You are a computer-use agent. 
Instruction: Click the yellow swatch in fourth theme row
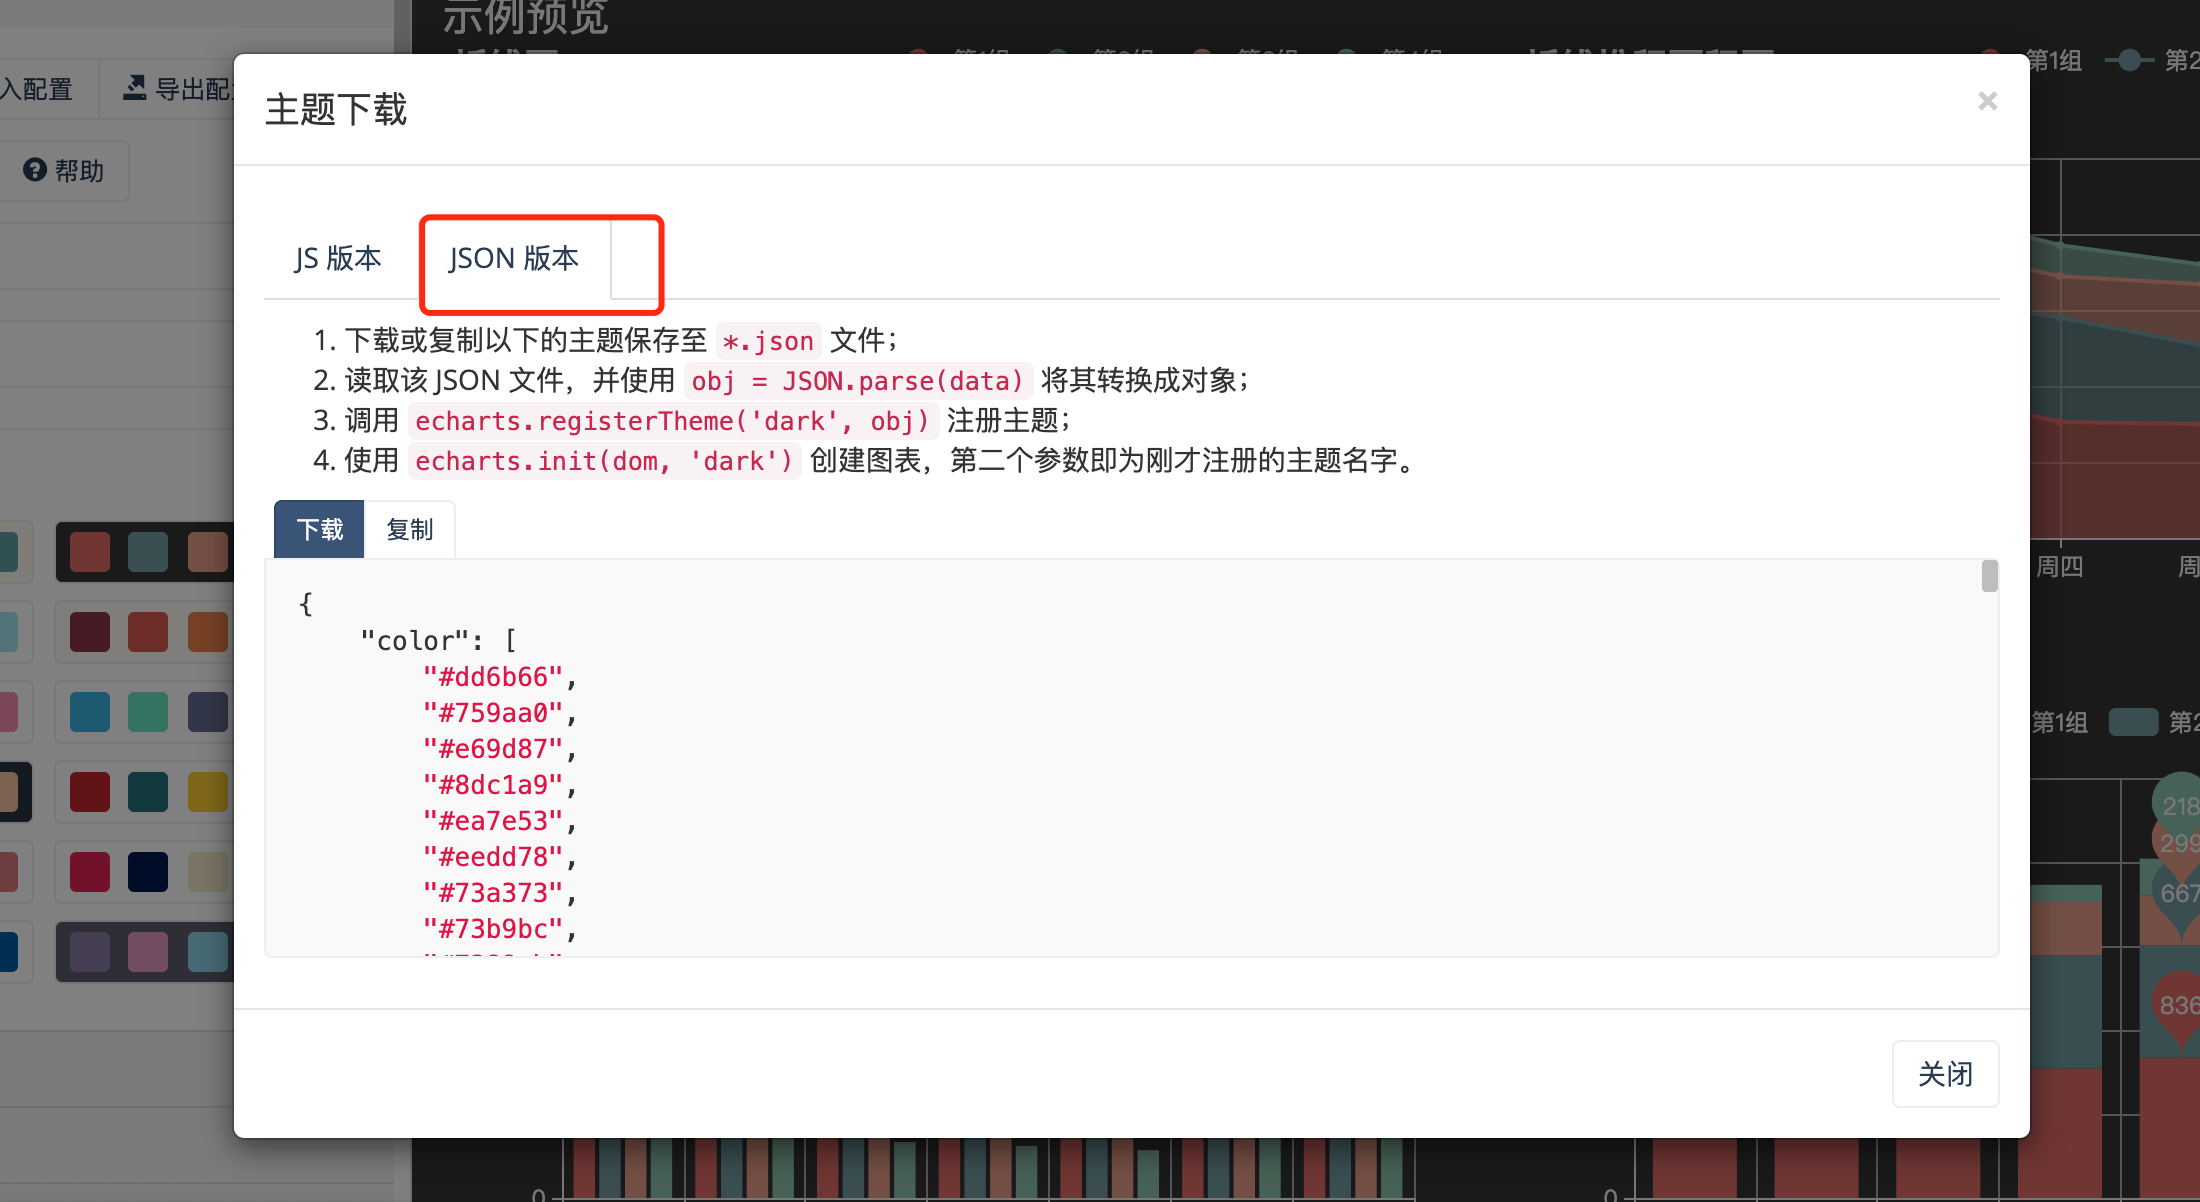click(x=207, y=792)
